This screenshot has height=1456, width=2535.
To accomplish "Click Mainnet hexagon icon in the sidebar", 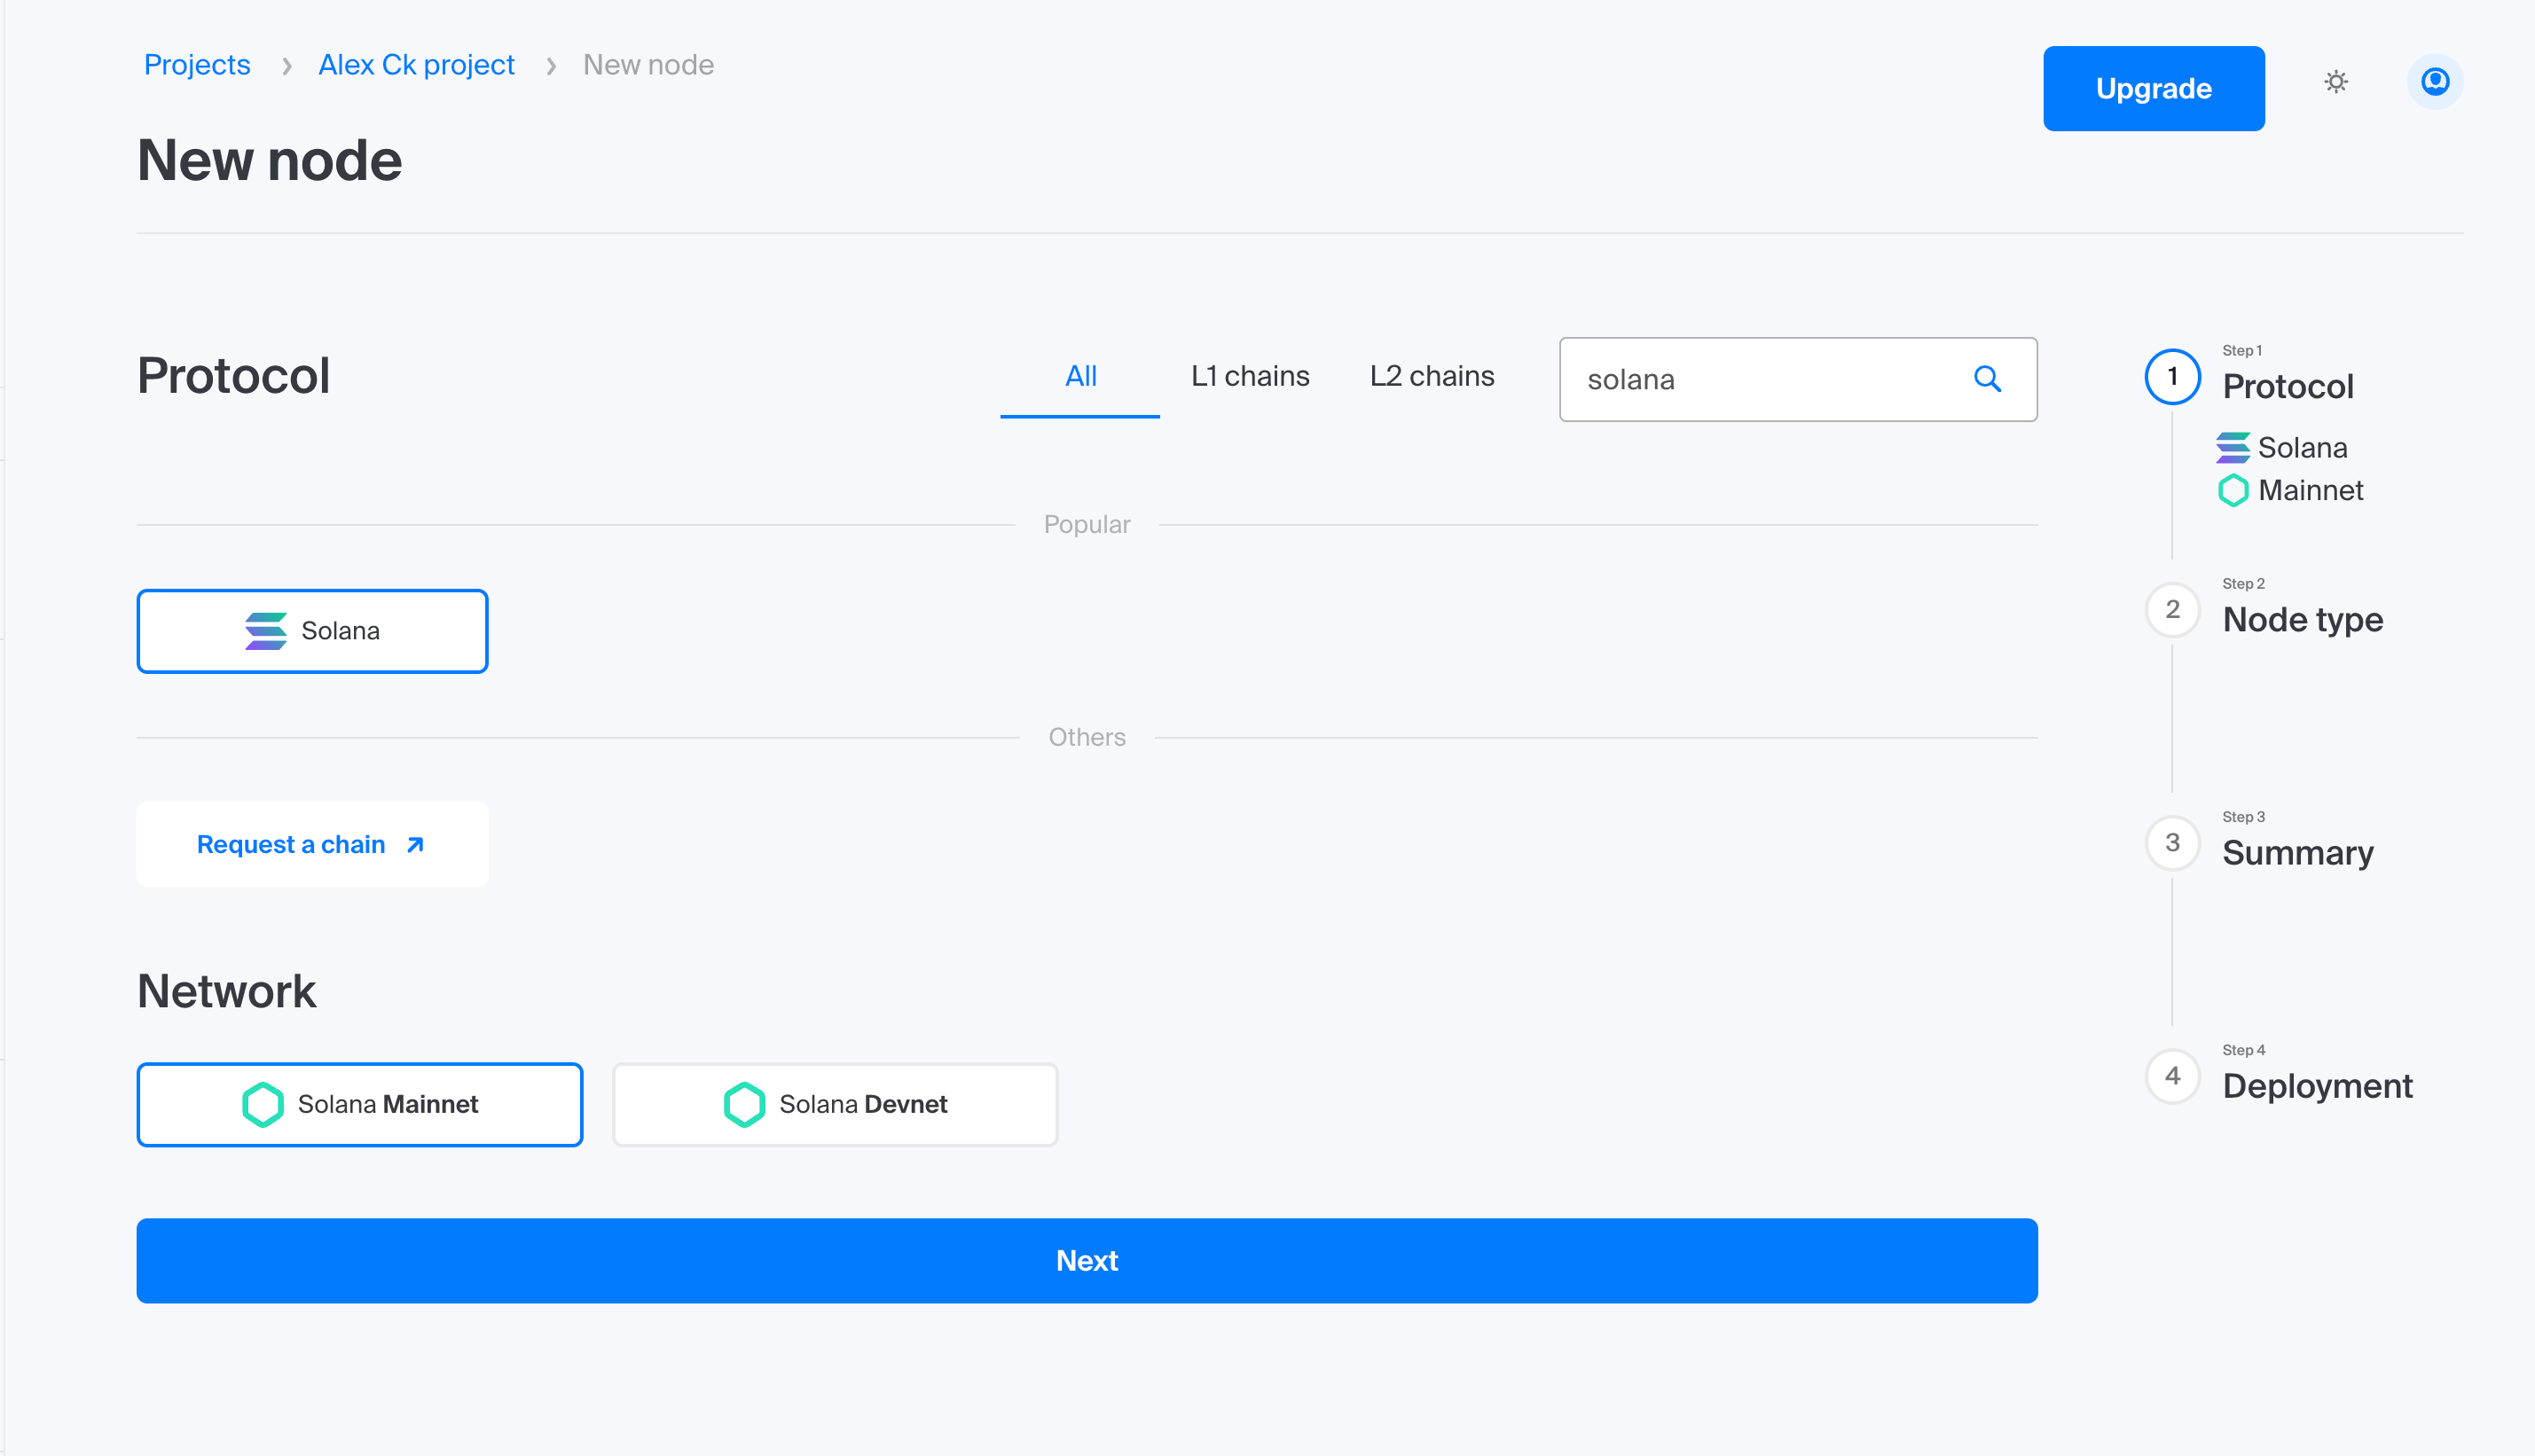I will click(2232, 491).
